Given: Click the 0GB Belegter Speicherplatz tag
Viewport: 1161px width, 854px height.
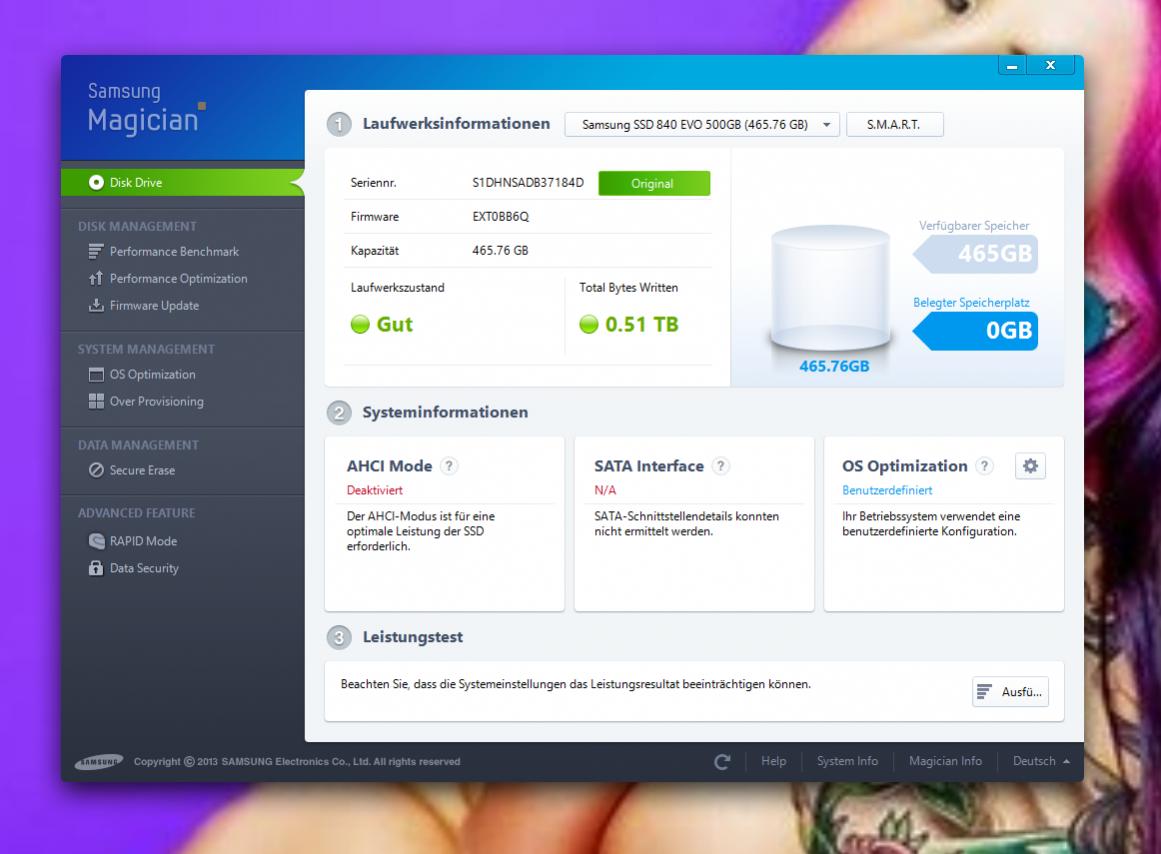Looking at the screenshot, I should click(x=975, y=330).
